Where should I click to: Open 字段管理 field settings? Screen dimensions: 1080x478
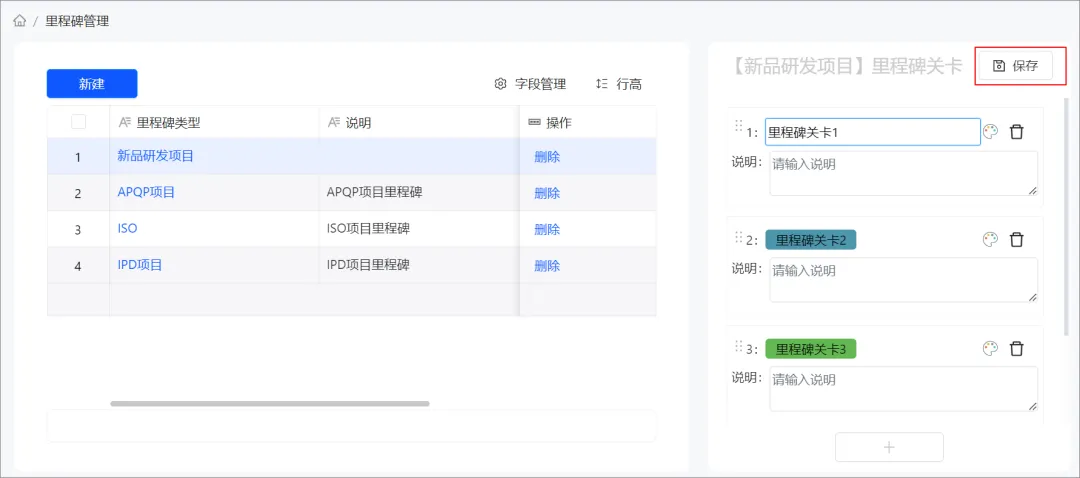[x=530, y=84]
